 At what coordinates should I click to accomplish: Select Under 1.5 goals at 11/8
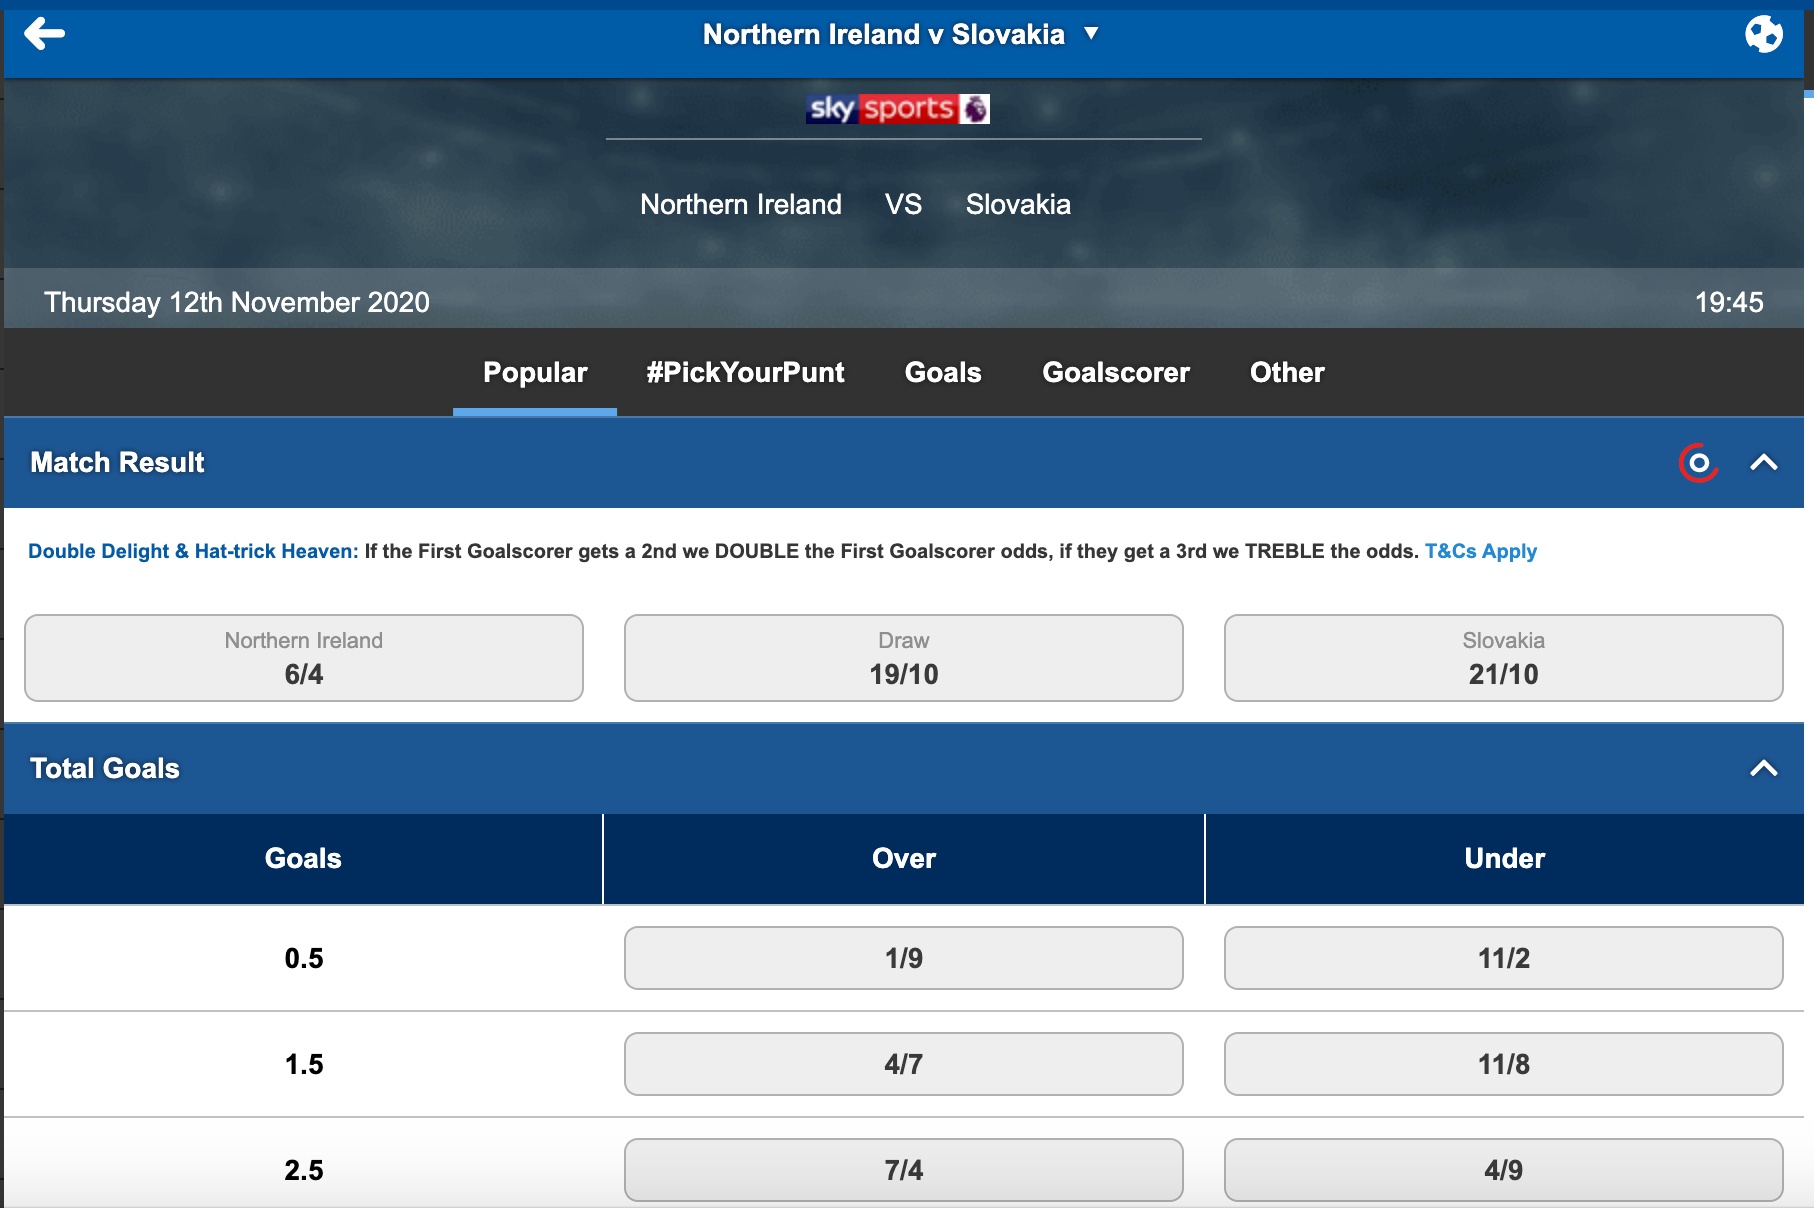(x=1504, y=1064)
